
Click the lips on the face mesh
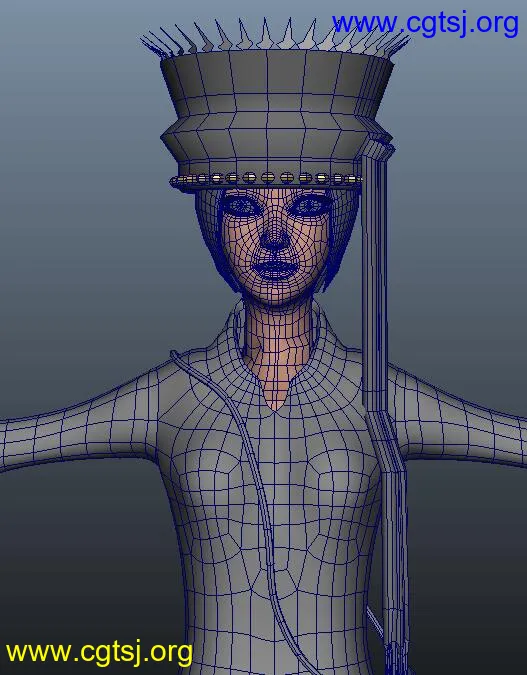[x=275, y=268]
